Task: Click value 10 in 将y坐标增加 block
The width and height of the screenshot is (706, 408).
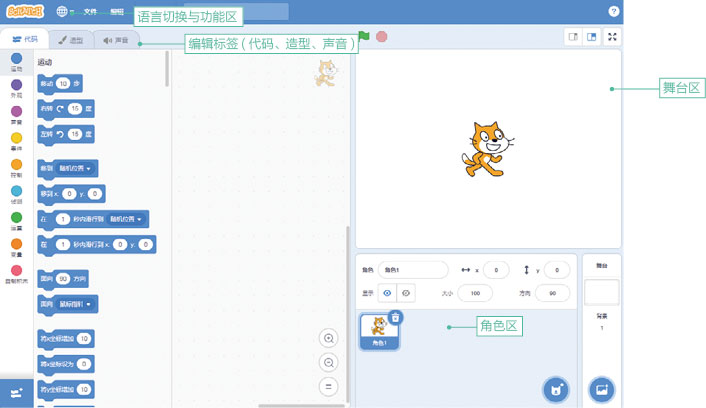Action: click(x=84, y=389)
